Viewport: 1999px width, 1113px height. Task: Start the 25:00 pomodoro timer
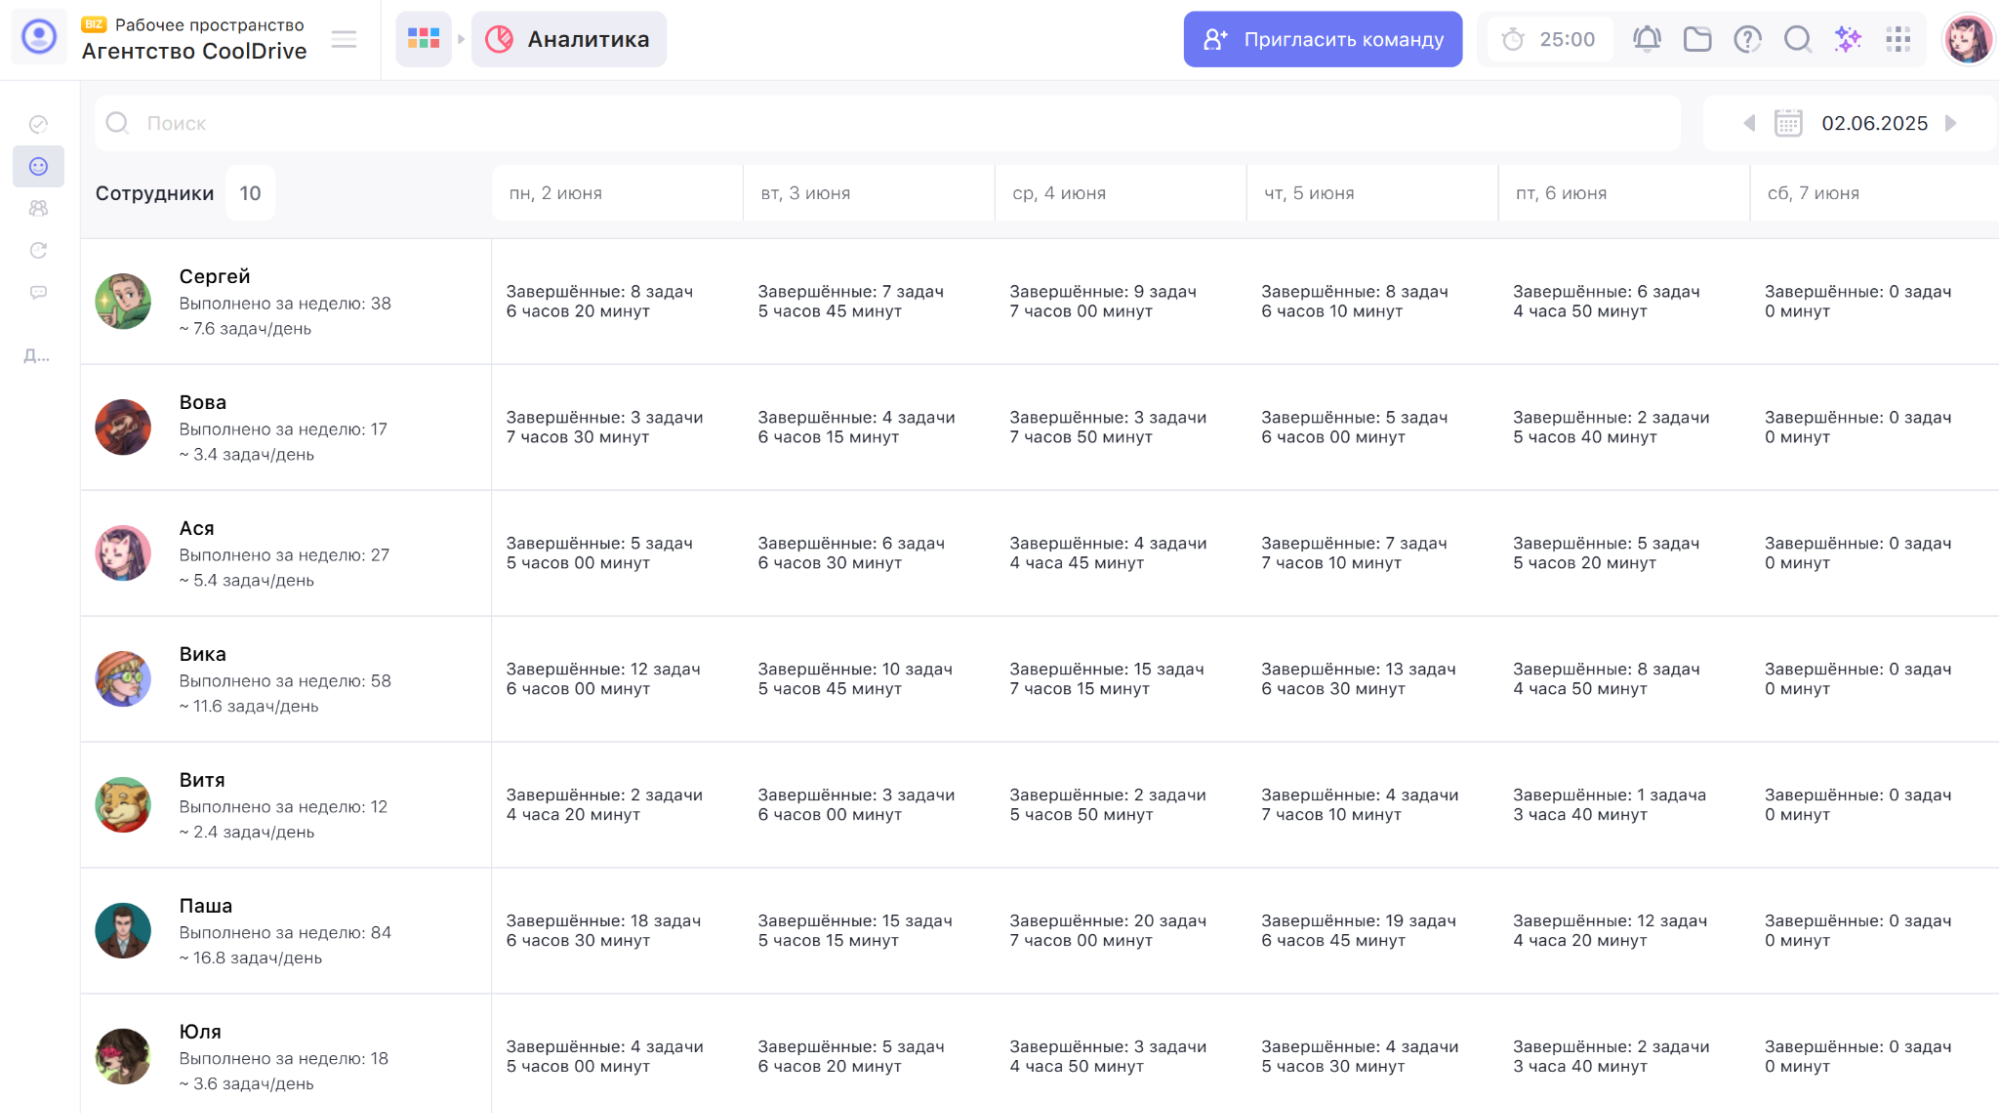click(1549, 39)
